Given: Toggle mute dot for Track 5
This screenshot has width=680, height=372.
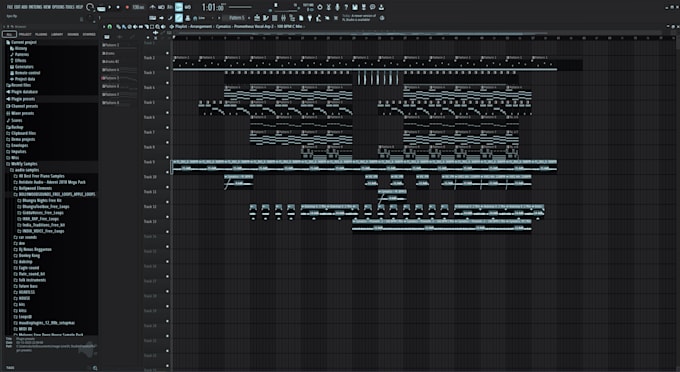Looking at the screenshot, I should (167, 98).
